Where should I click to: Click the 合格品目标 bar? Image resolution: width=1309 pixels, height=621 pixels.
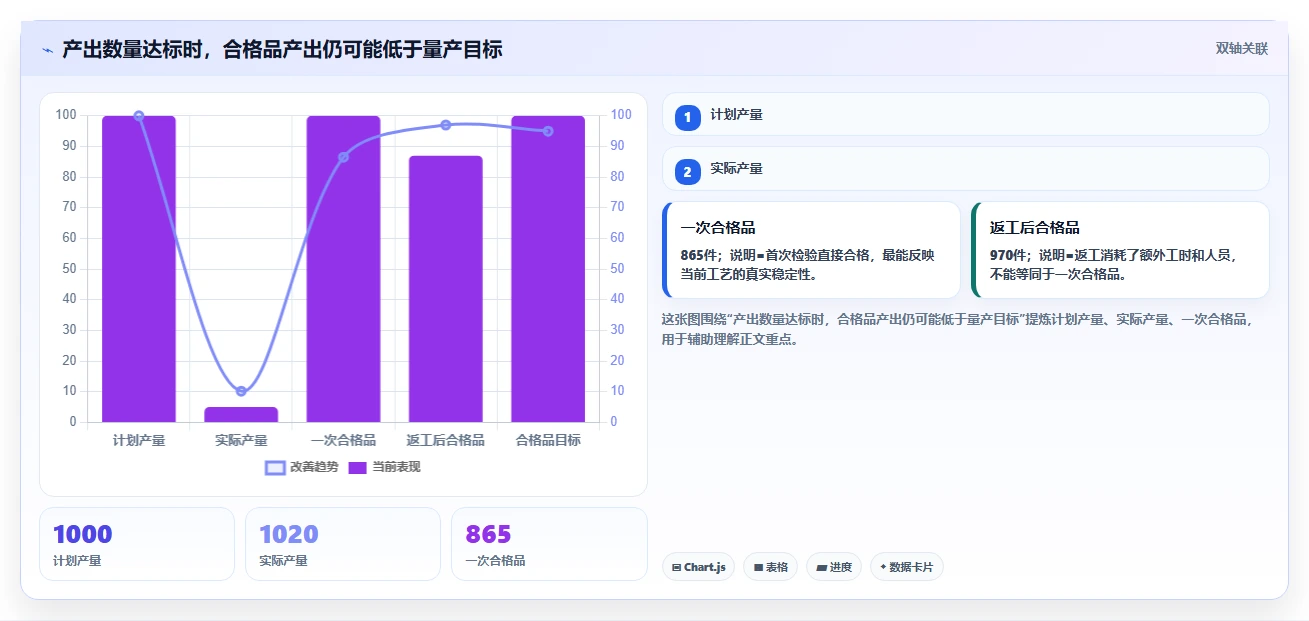tap(548, 269)
